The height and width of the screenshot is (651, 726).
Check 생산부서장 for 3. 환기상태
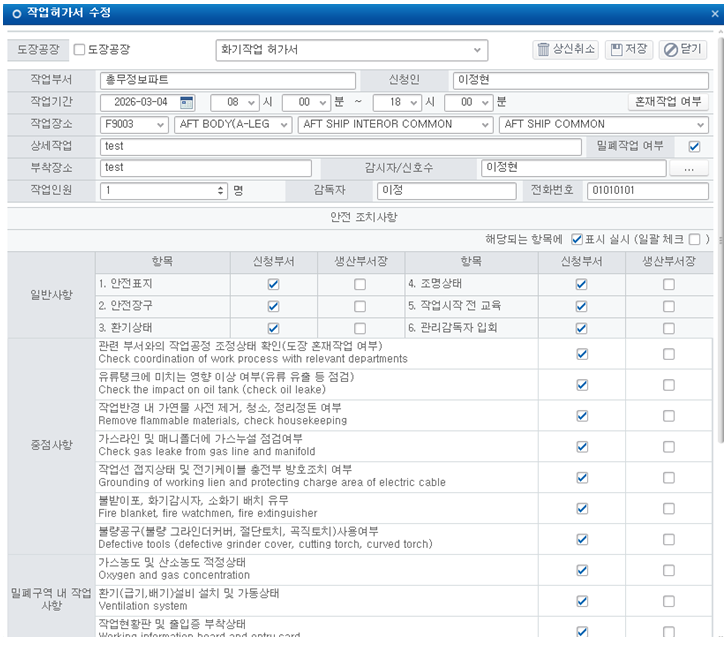coord(360,328)
